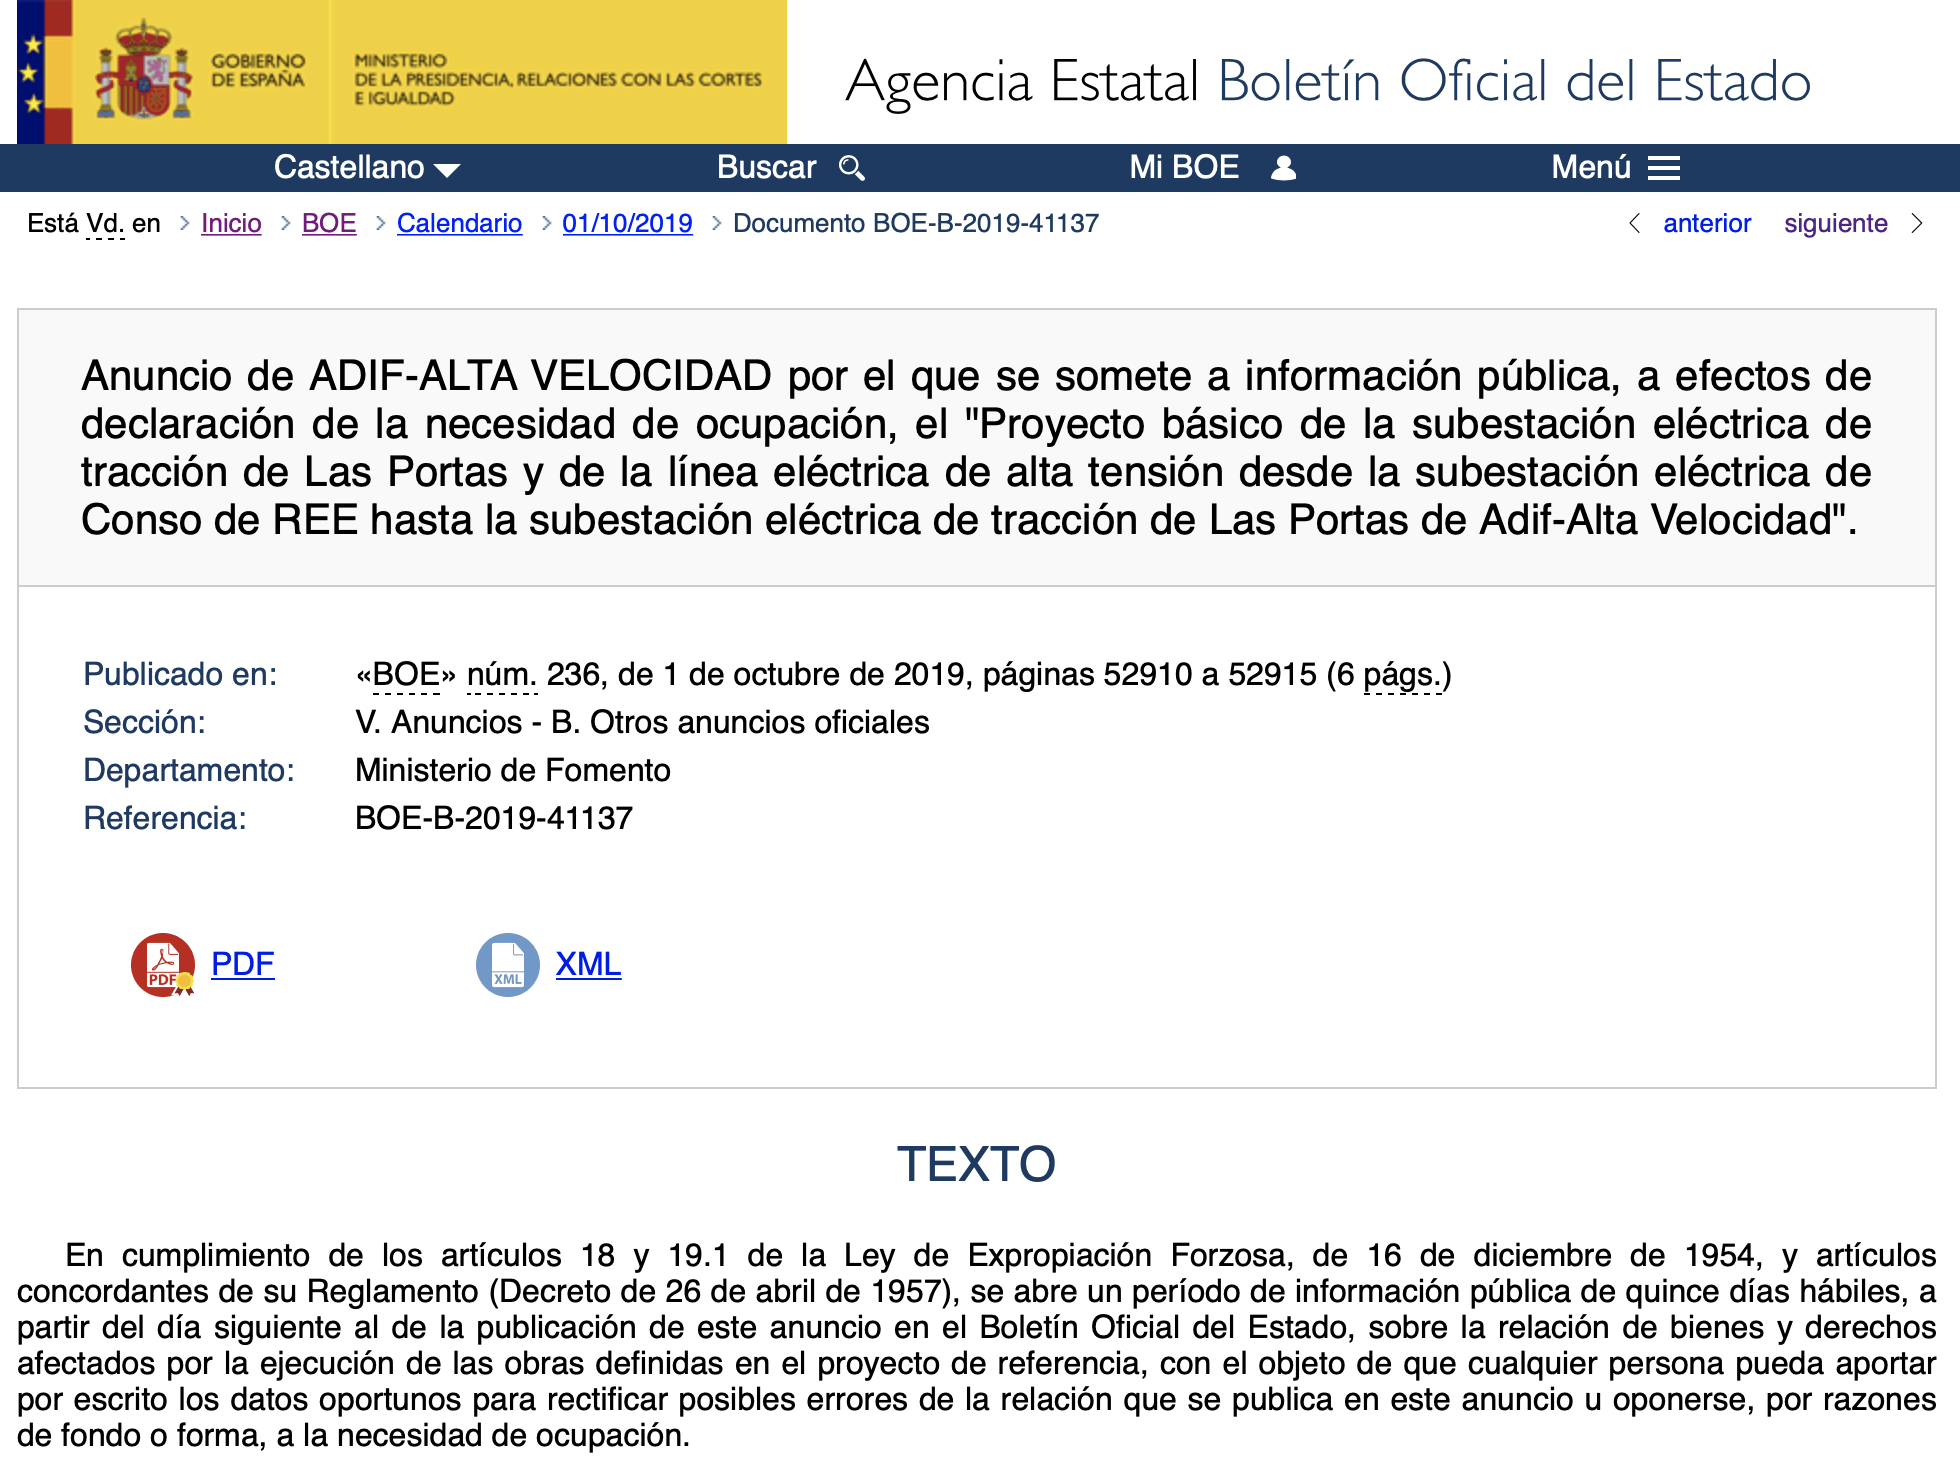Click the TEXTO section heading
Screen dimensions: 1960x1476
click(x=977, y=1164)
